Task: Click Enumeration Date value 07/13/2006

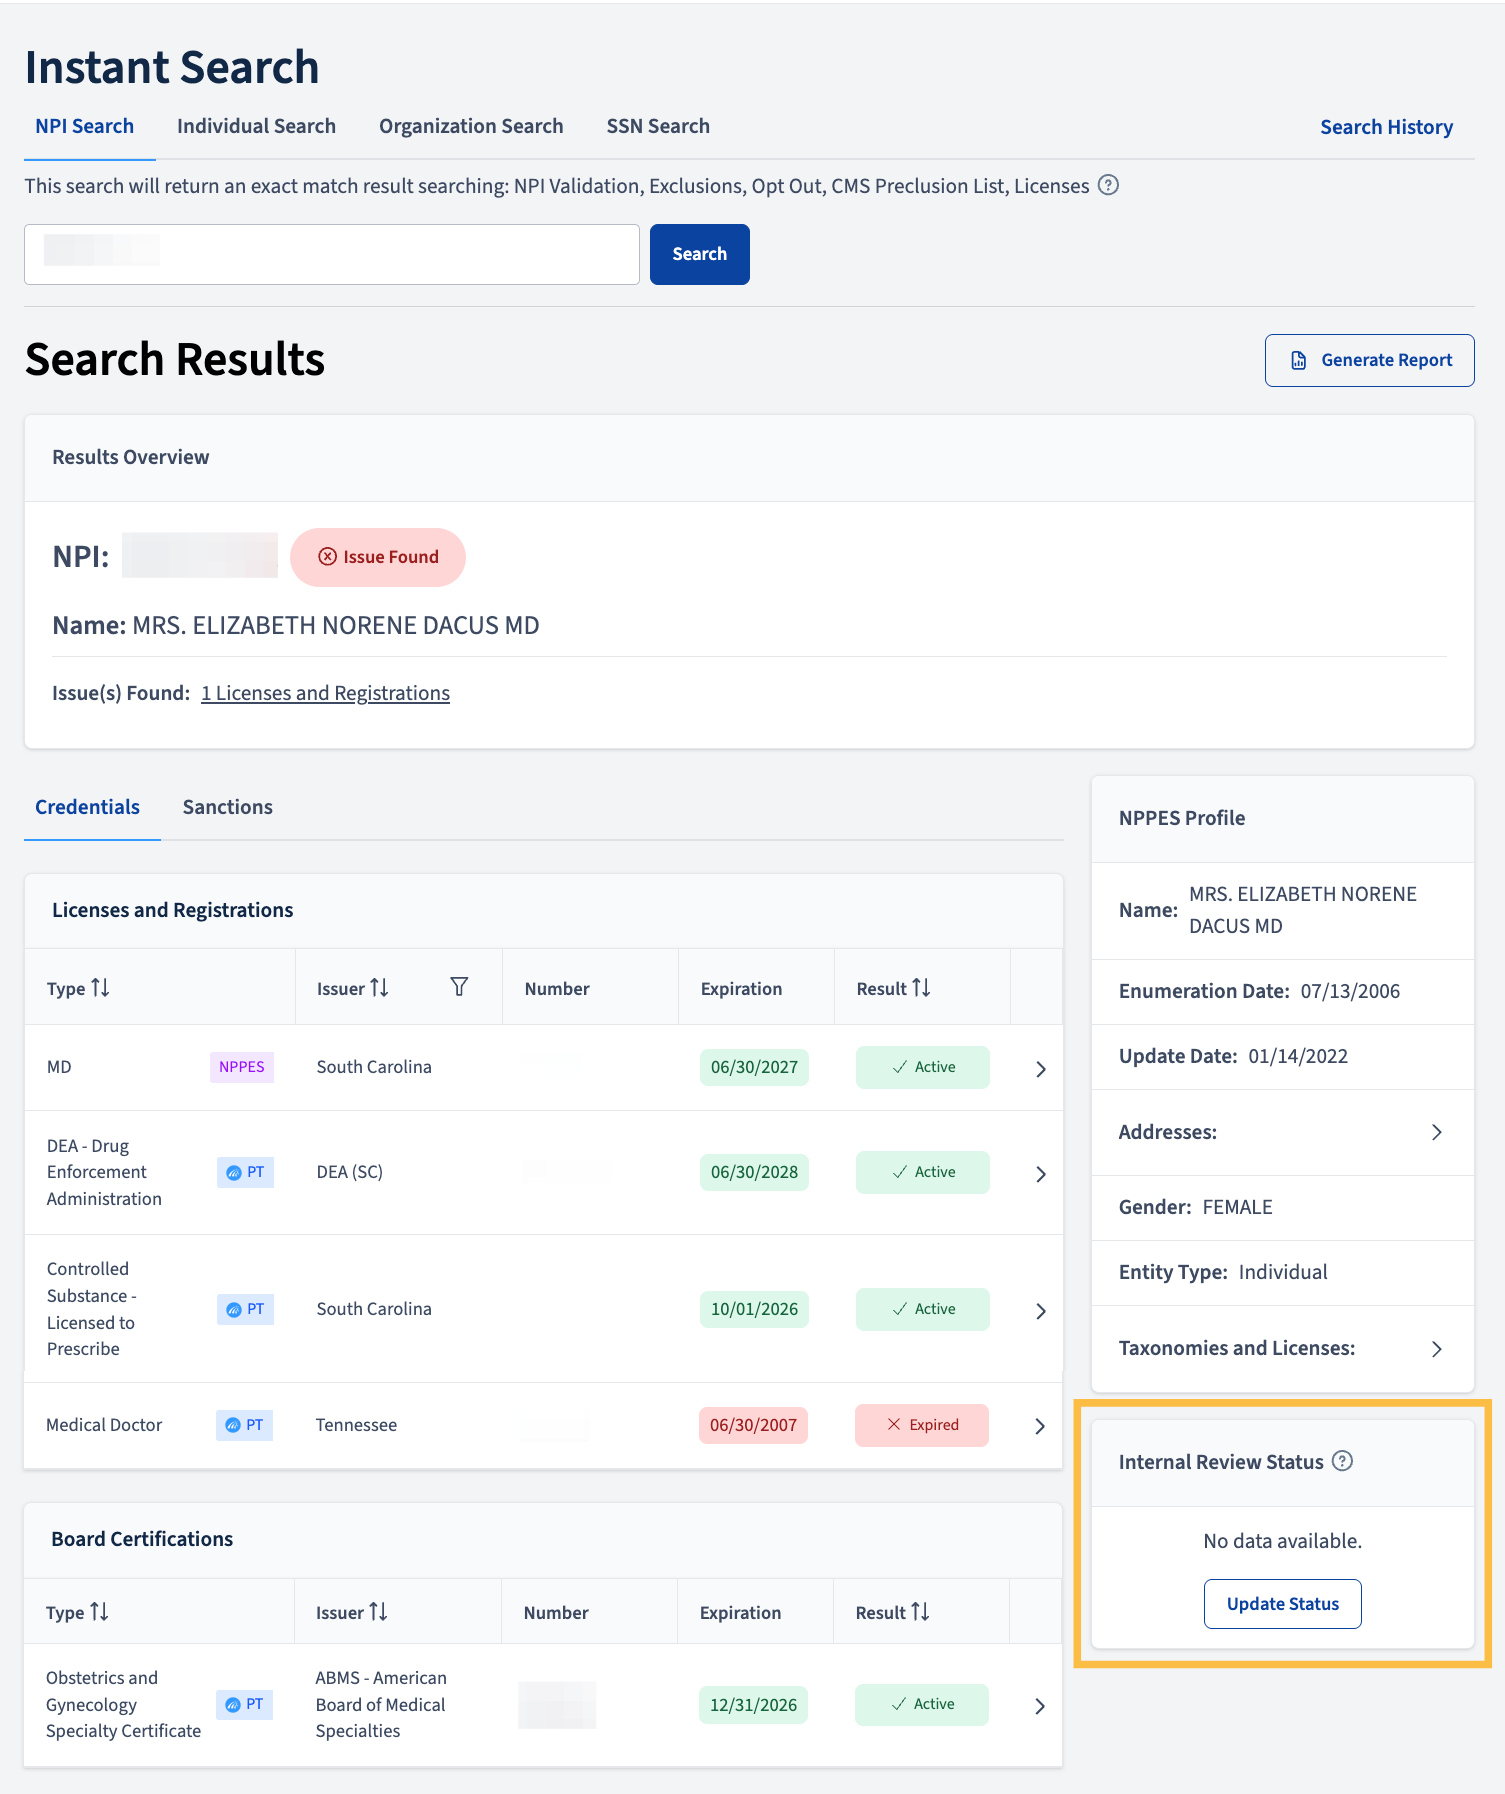Action: click(1350, 991)
